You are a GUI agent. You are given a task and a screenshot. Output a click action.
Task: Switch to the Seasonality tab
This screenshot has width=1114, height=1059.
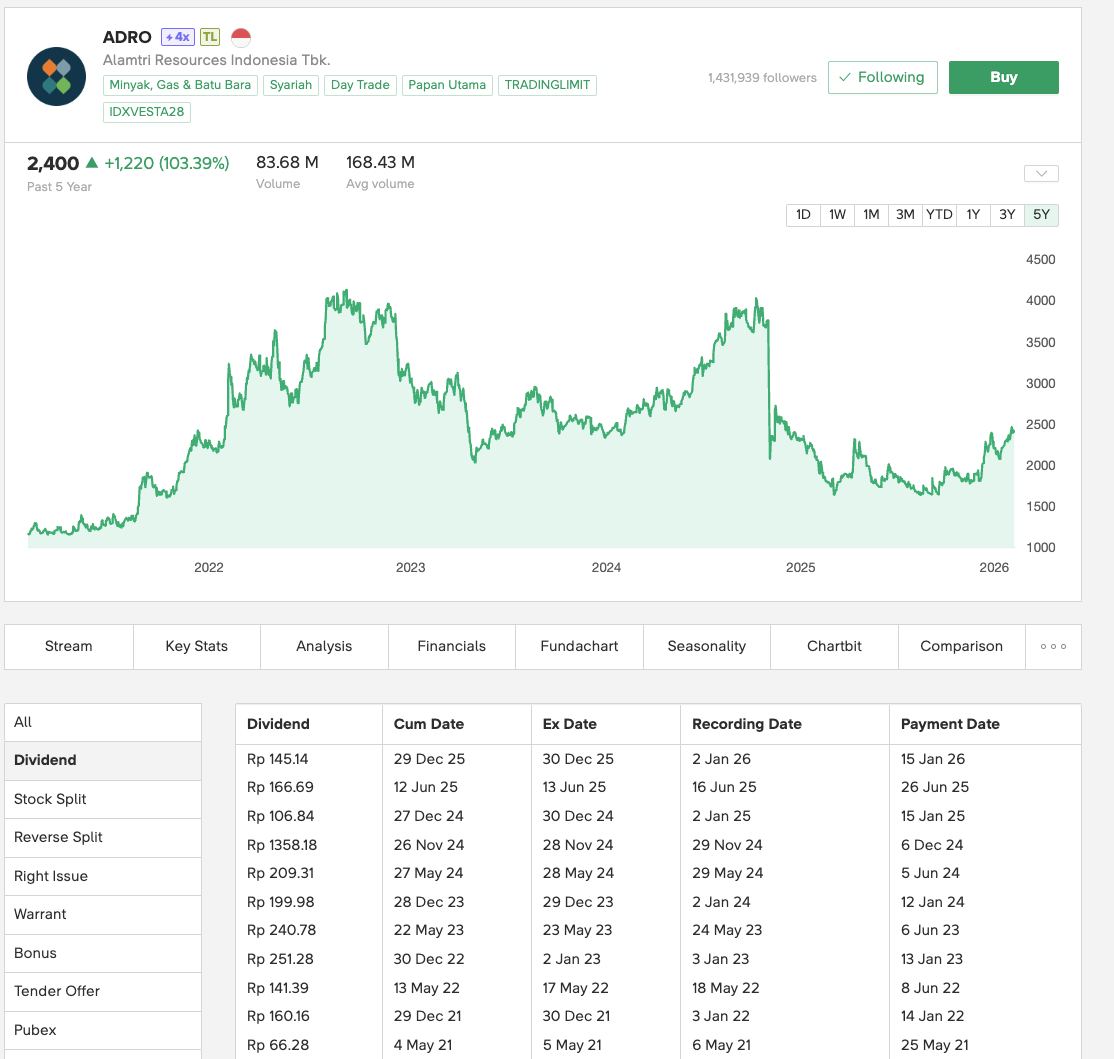tap(706, 646)
